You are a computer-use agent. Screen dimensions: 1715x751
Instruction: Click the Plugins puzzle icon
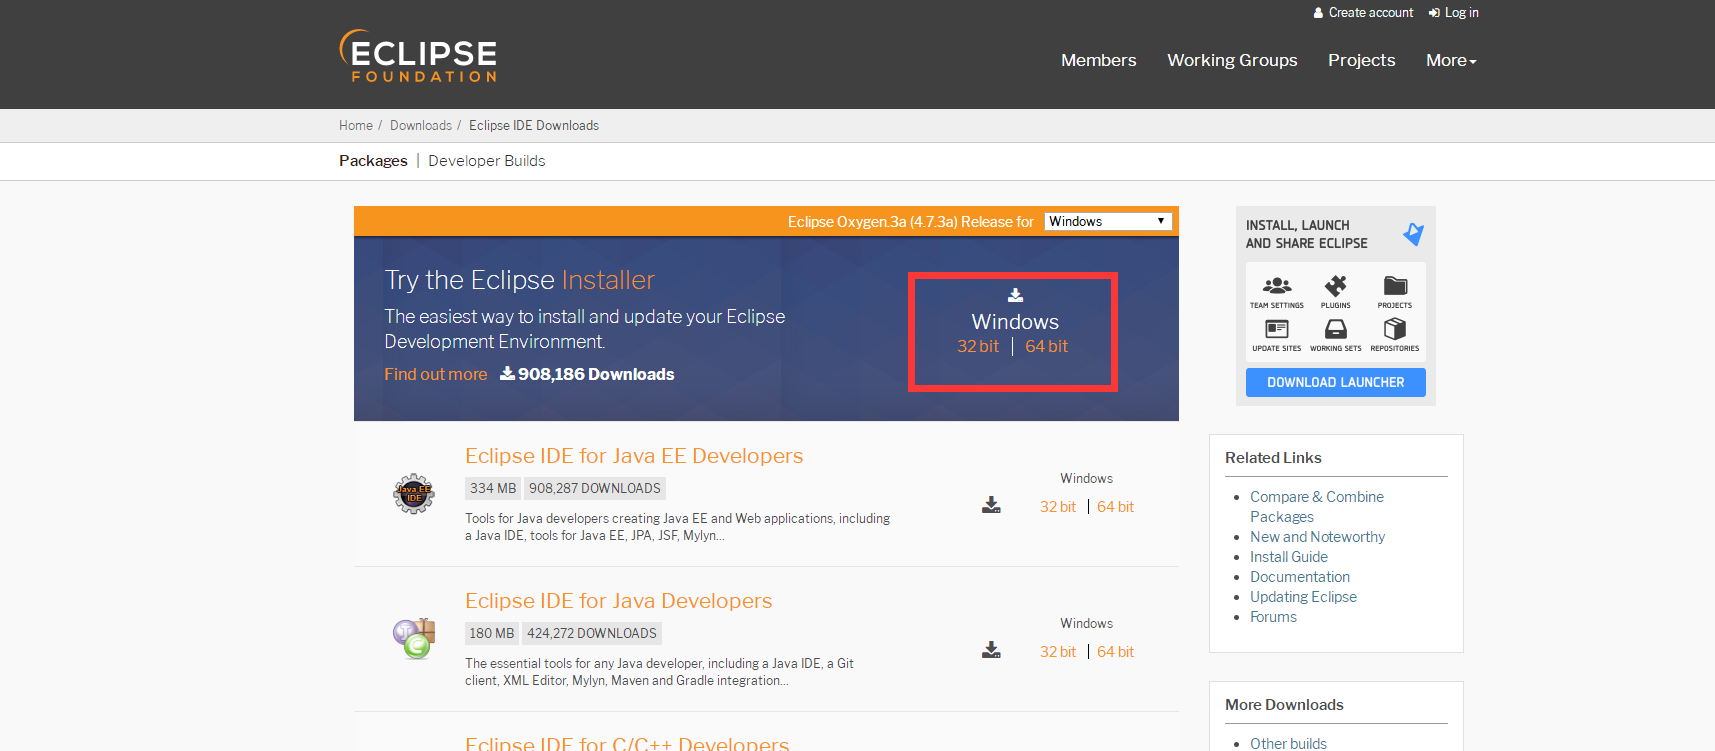(x=1335, y=286)
